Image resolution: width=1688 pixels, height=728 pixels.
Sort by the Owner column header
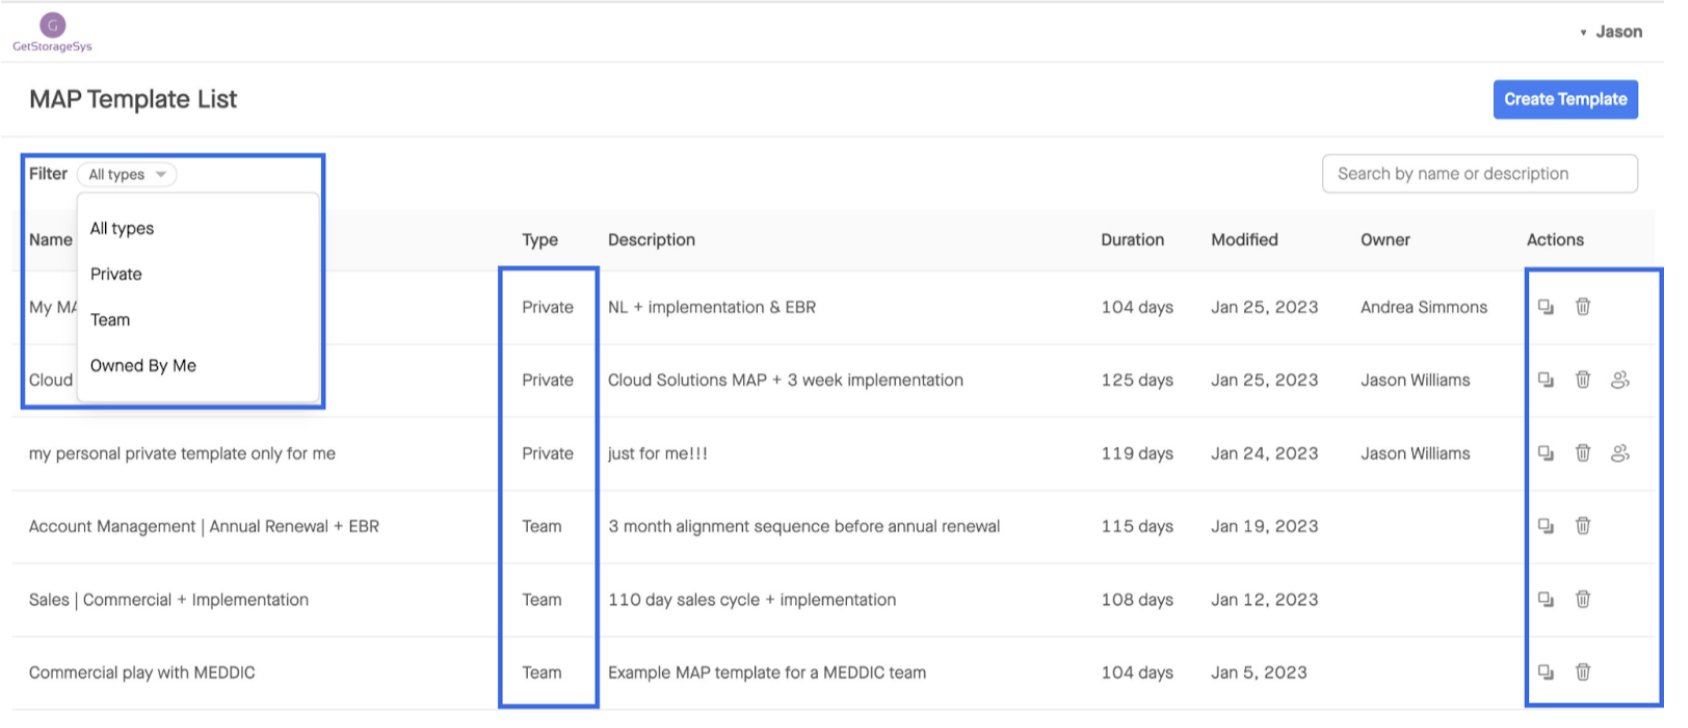tap(1385, 240)
